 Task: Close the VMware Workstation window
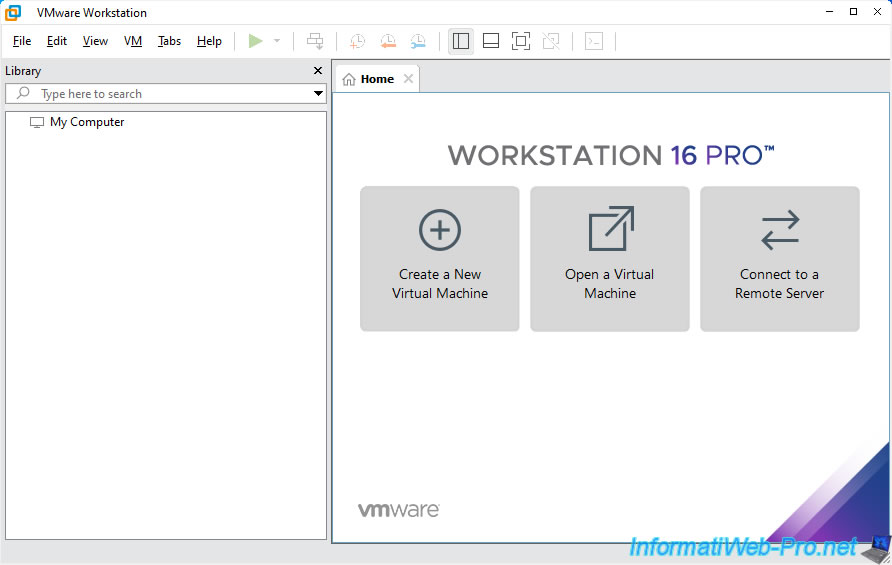877,12
